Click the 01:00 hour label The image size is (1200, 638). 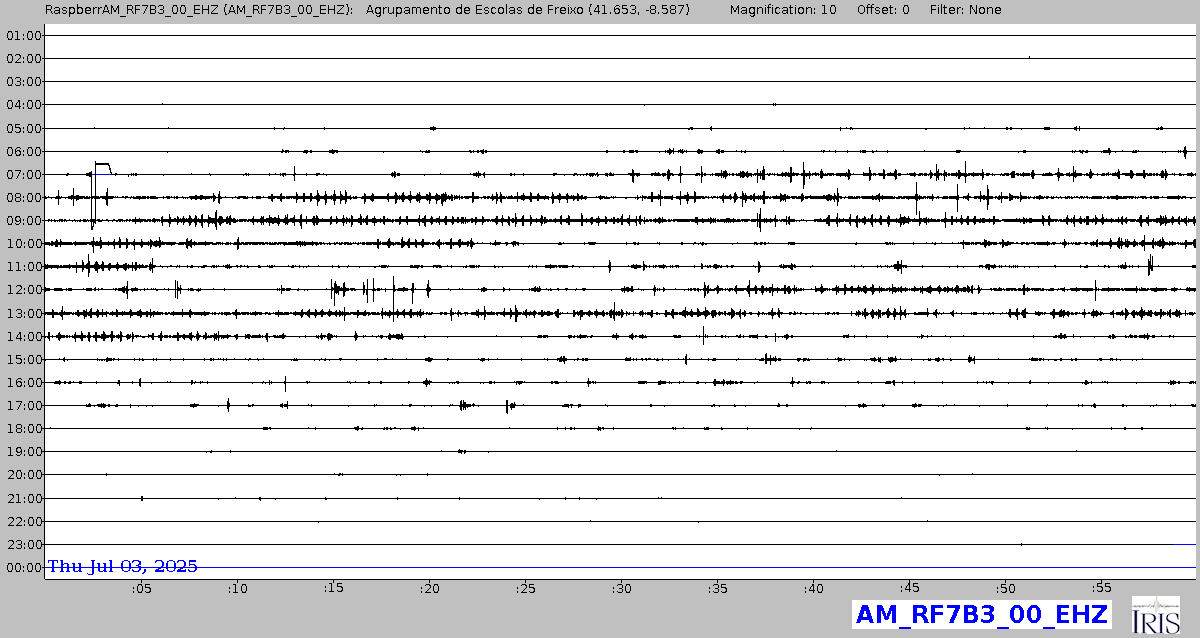pyautogui.click(x=24, y=35)
